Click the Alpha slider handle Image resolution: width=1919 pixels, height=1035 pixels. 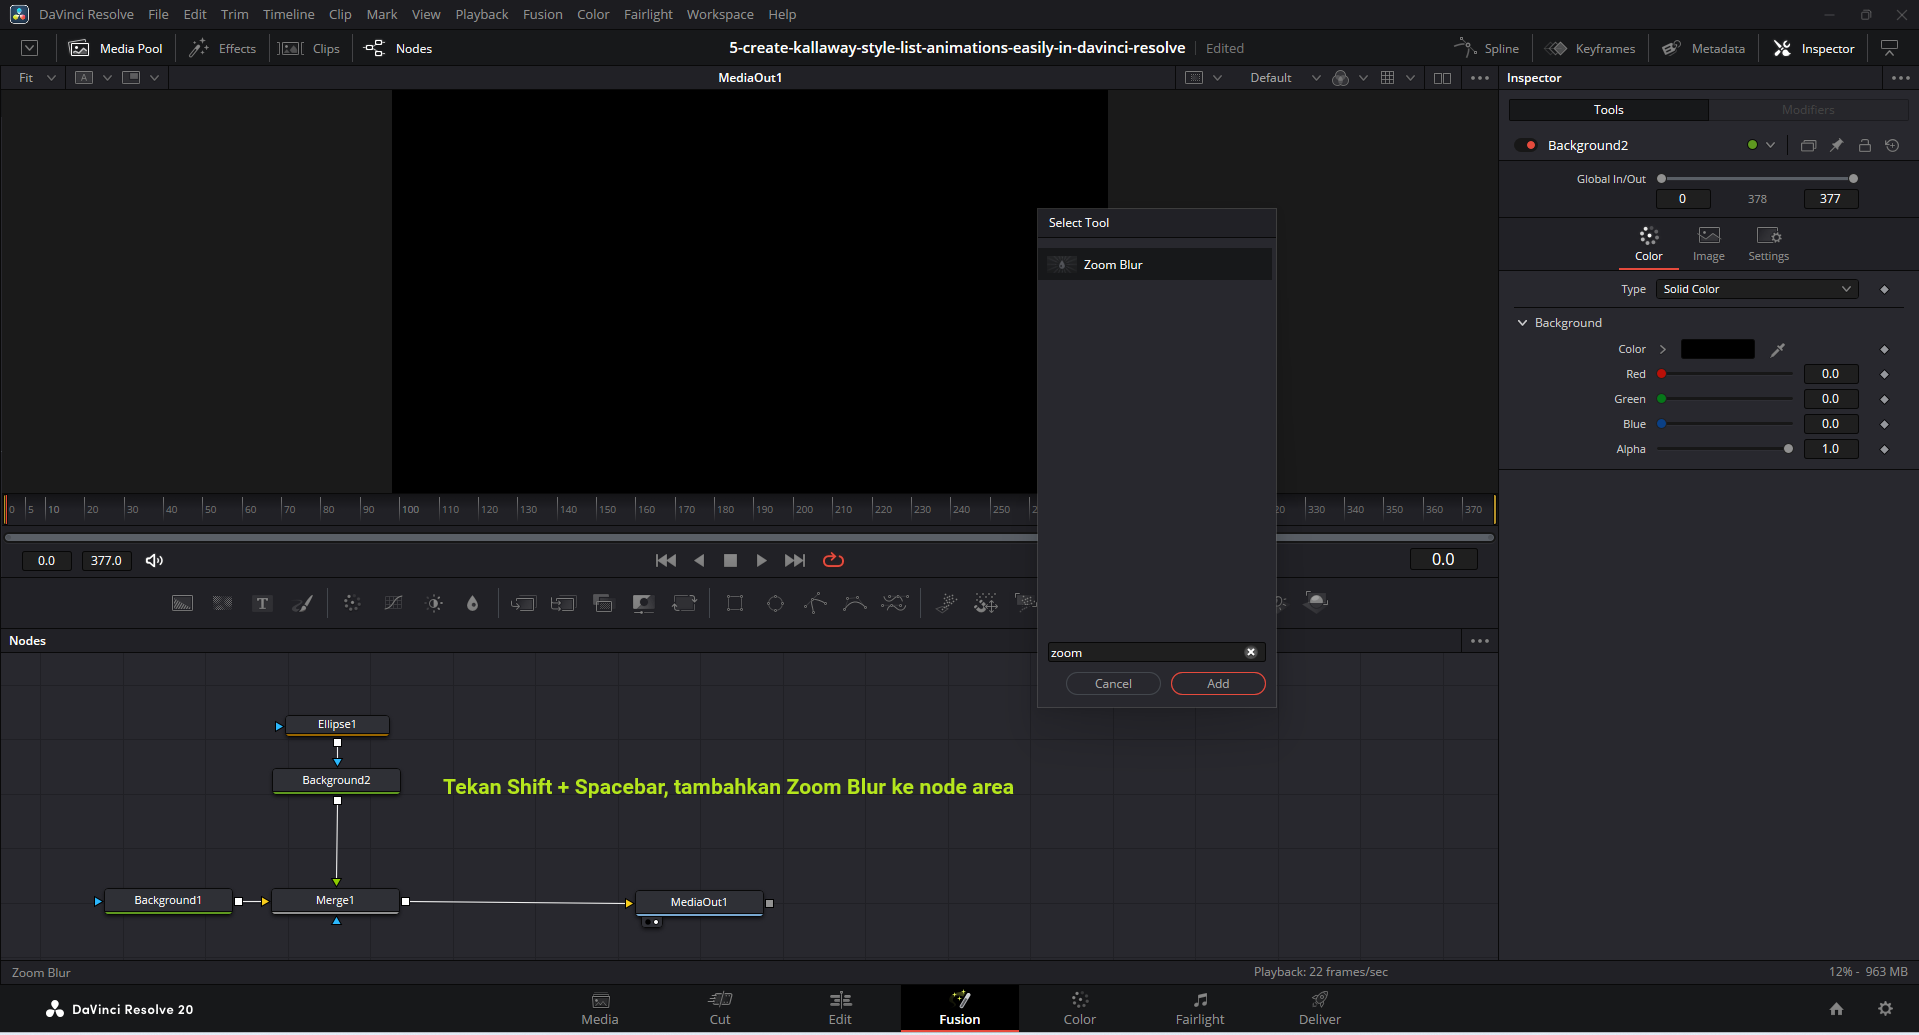[x=1788, y=449]
